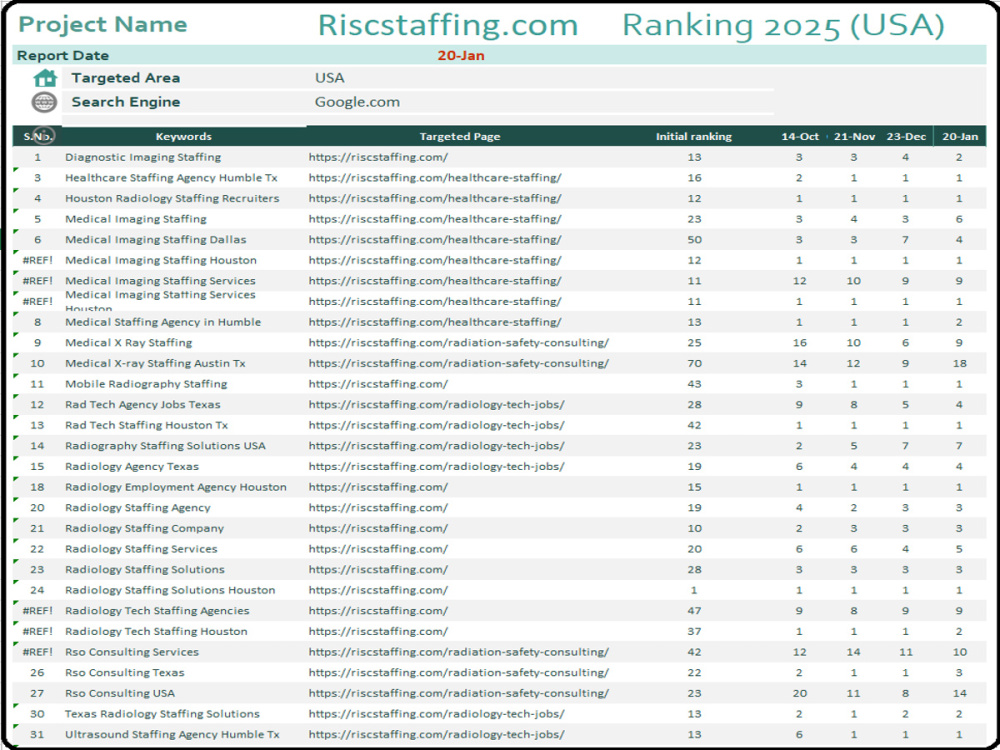The image size is (1000, 750).
Task: Select Medical Imaging Staffing Houston keyword
Action: pyautogui.click(x=161, y=260)
